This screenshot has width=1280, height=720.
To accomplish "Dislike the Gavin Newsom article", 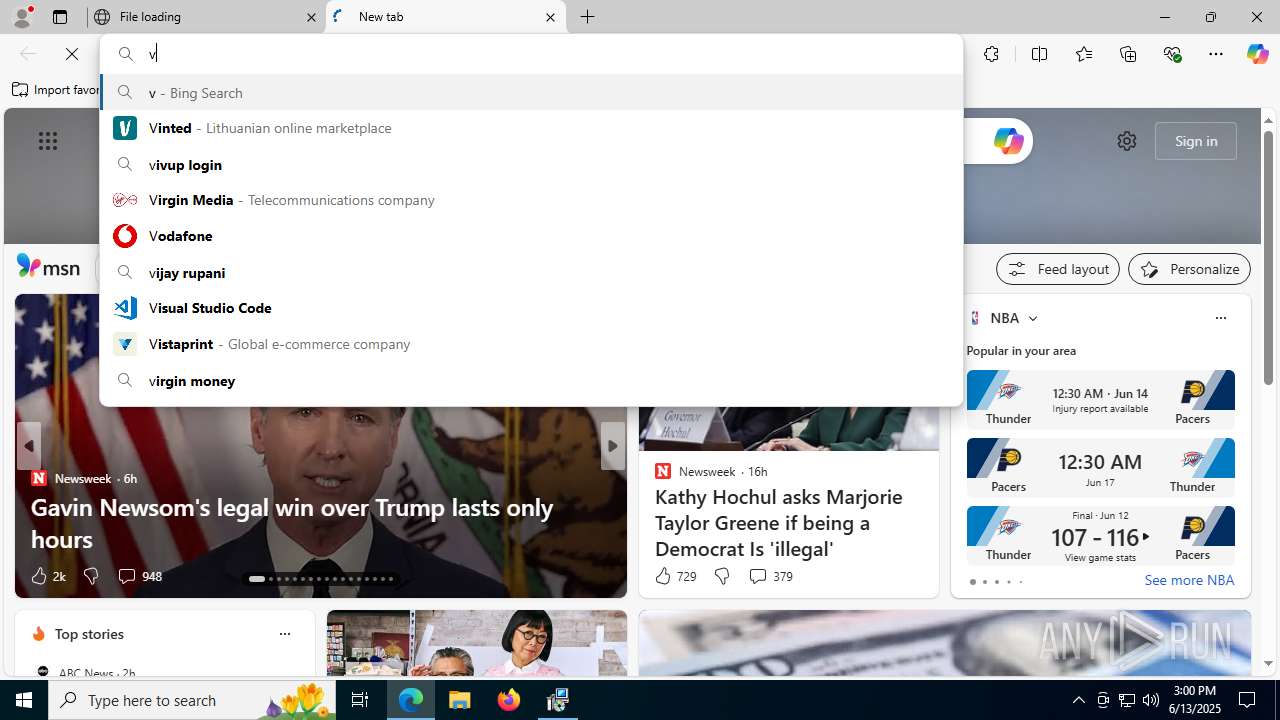I will pos(91,576).
